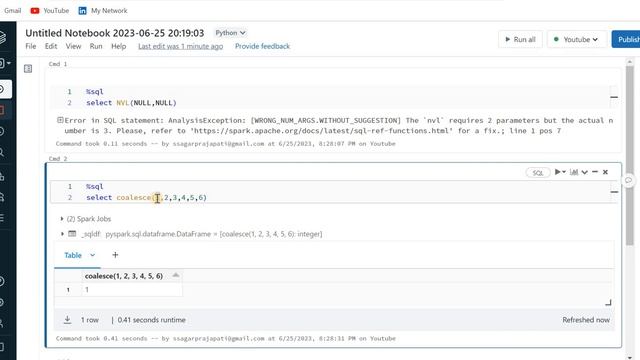The width and height of the screenshot is (640, 360).
Task: Click the green cluster status dot
Action: coord(556,39)
